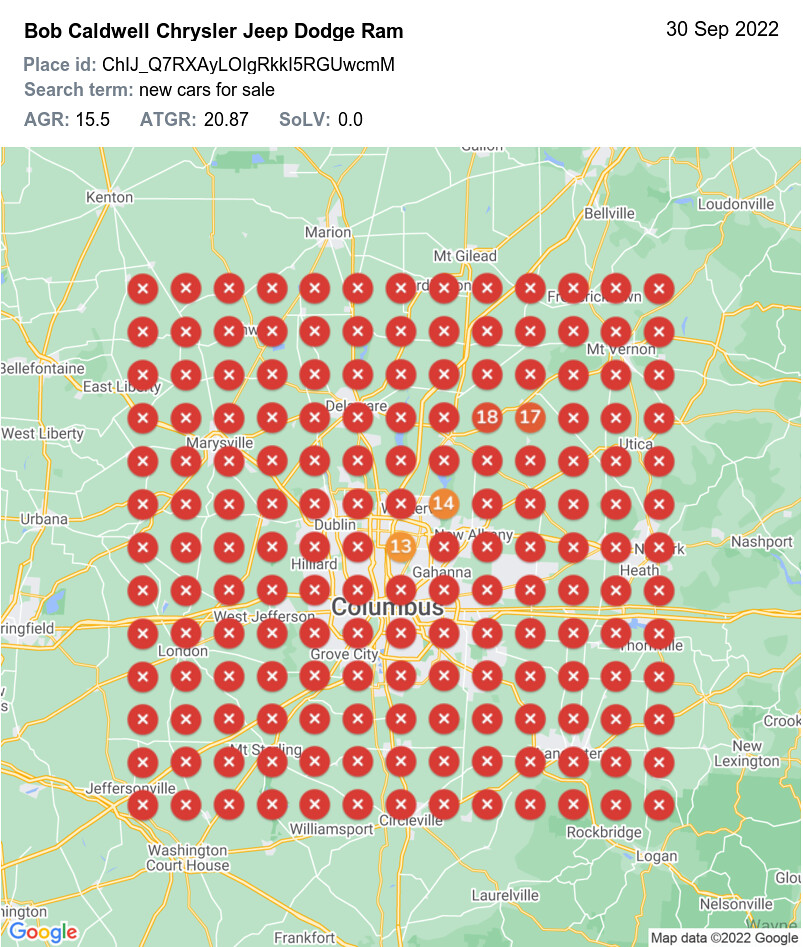803x947 pixels.
Task: Click the Nelsonville map label
Action: tap(737, 904)
